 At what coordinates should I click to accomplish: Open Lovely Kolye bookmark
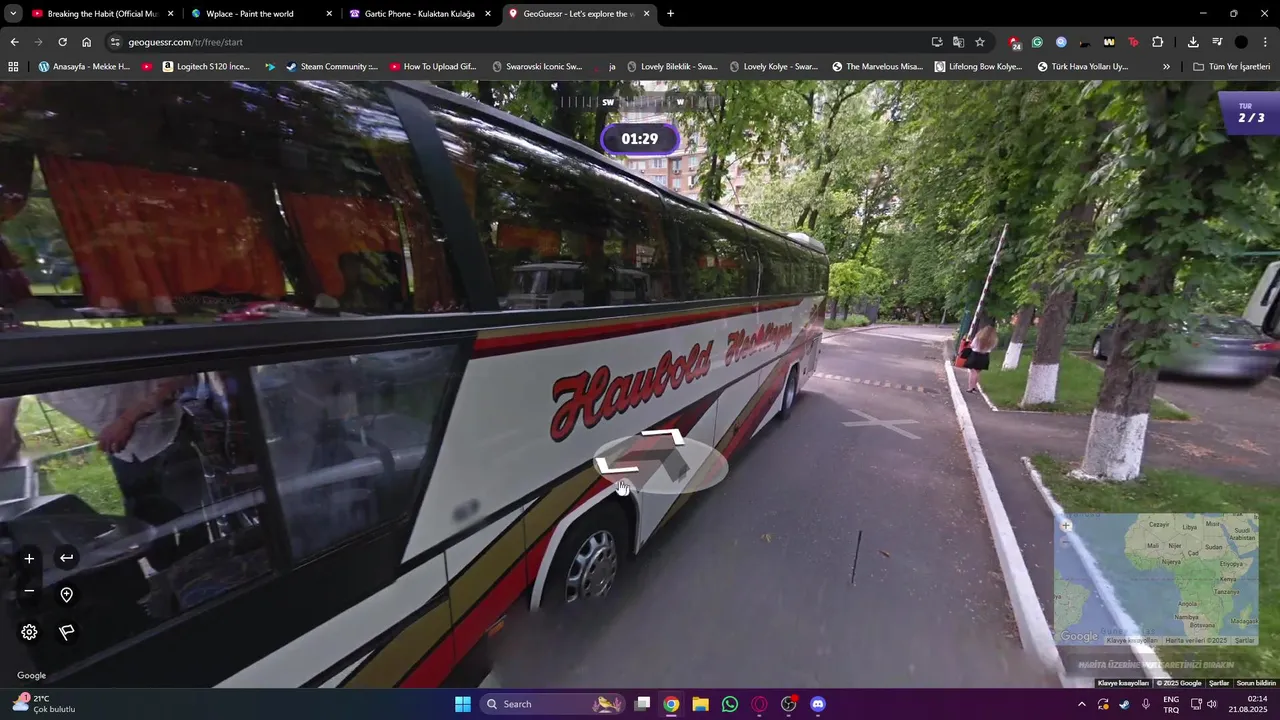(x=774, y=67)
